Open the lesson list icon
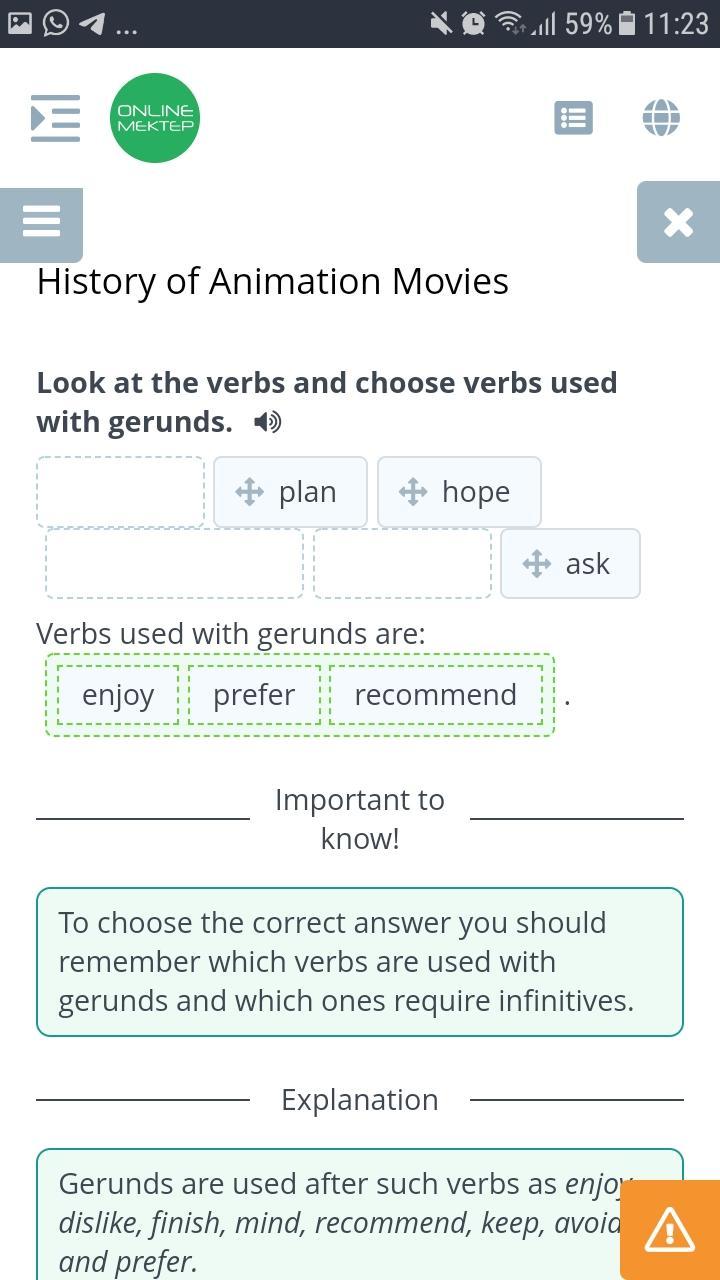This screenshot has height=1280, width=720. pos(573,118)
